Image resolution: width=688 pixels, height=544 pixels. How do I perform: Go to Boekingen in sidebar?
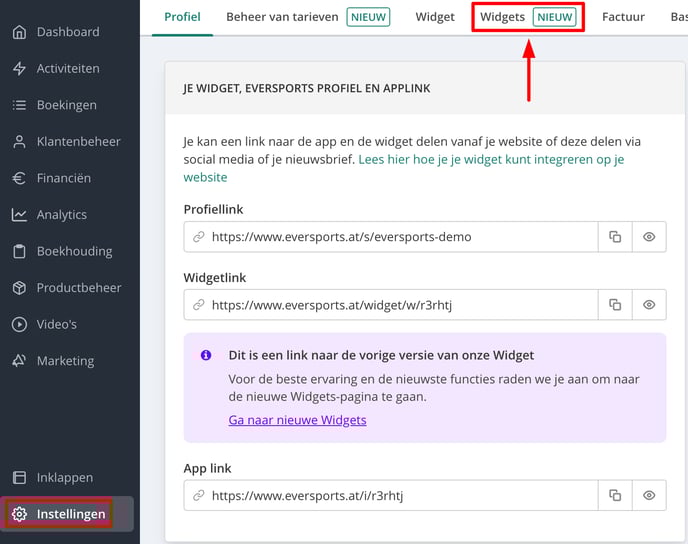pyautogui.click(x=67, y=105)
